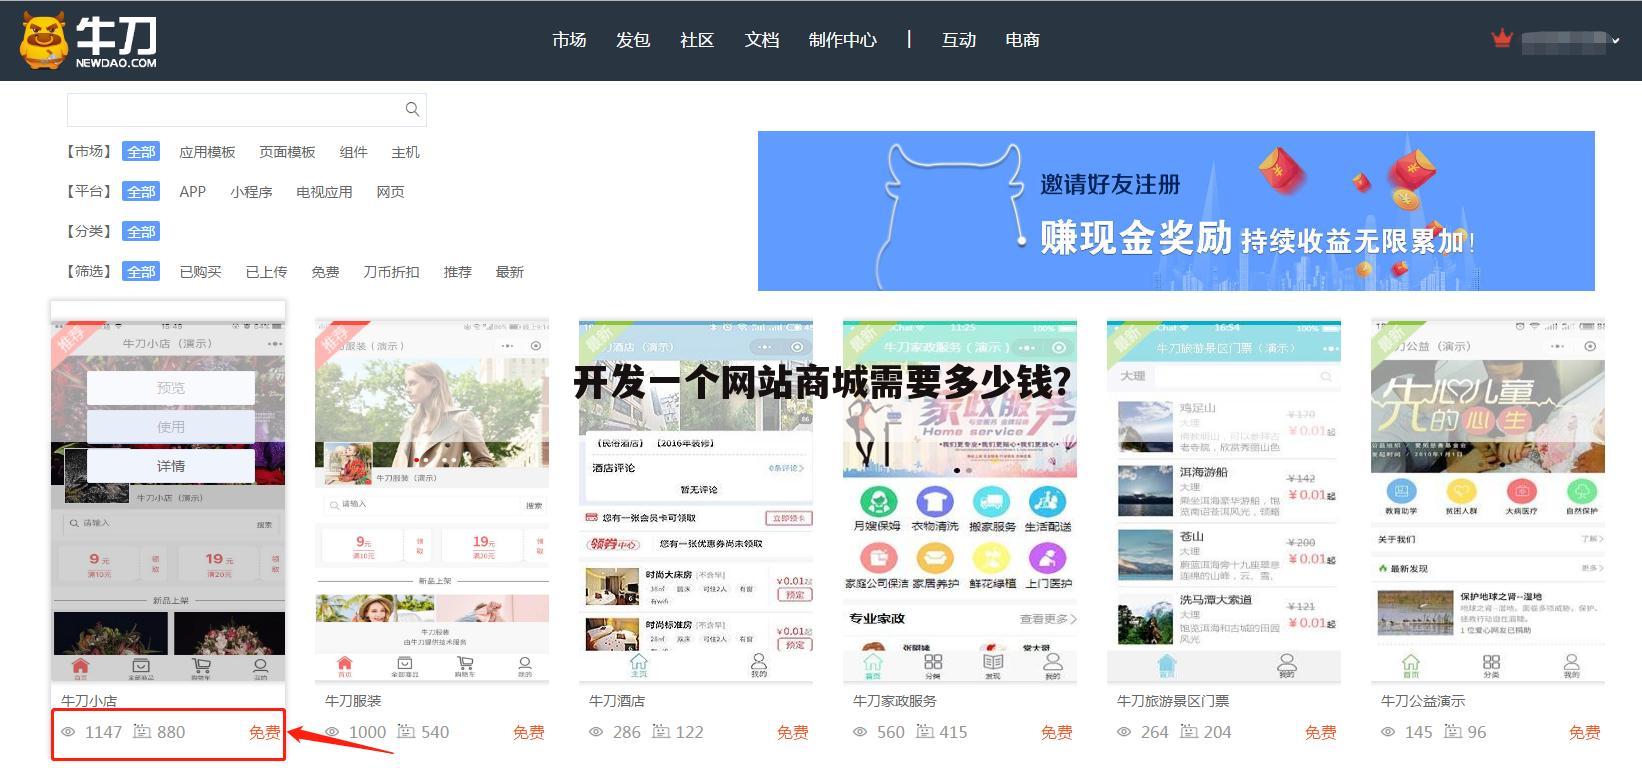Viewport: 1642px width, 768px height.
Task: Click the usage count icon beside 540
Action: coord(405,732)
